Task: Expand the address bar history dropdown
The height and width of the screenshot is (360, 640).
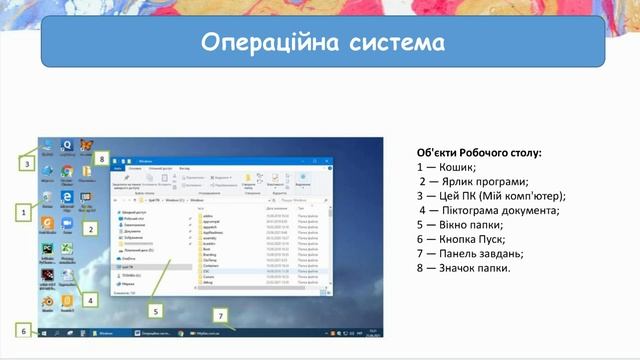Action: pos(269,201)
